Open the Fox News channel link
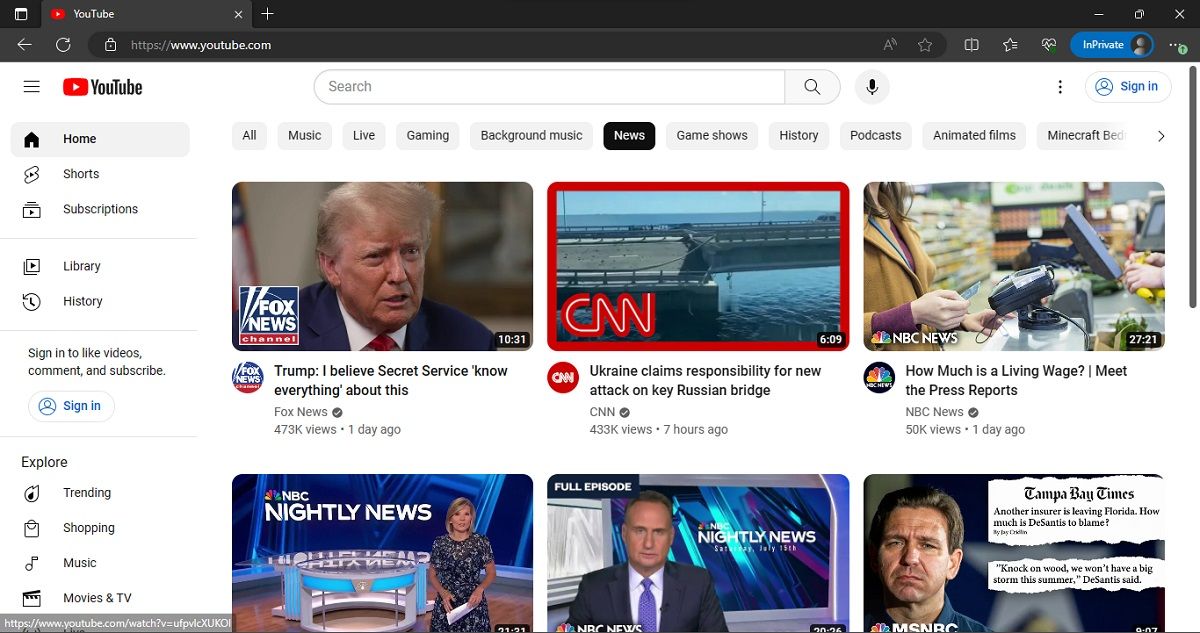 [x=300, y=411]
